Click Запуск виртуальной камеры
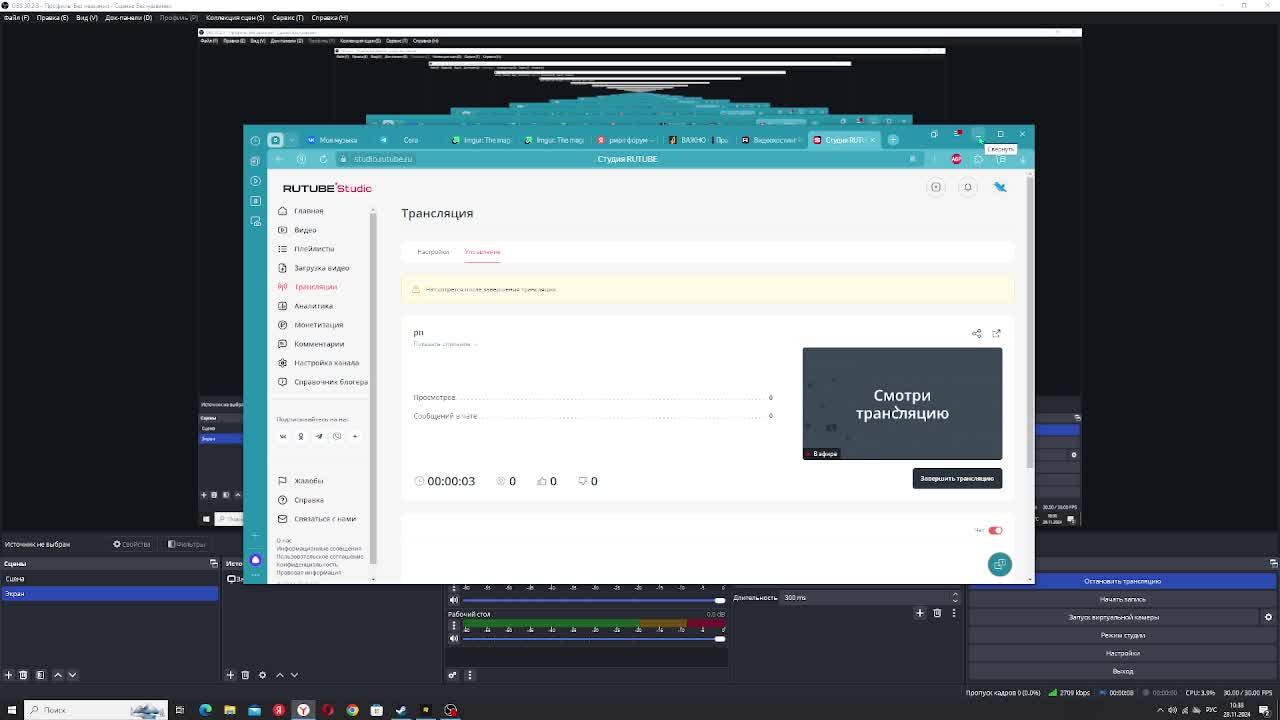This screenshot has width=1280, height=720. click(x=1113, y=617)
